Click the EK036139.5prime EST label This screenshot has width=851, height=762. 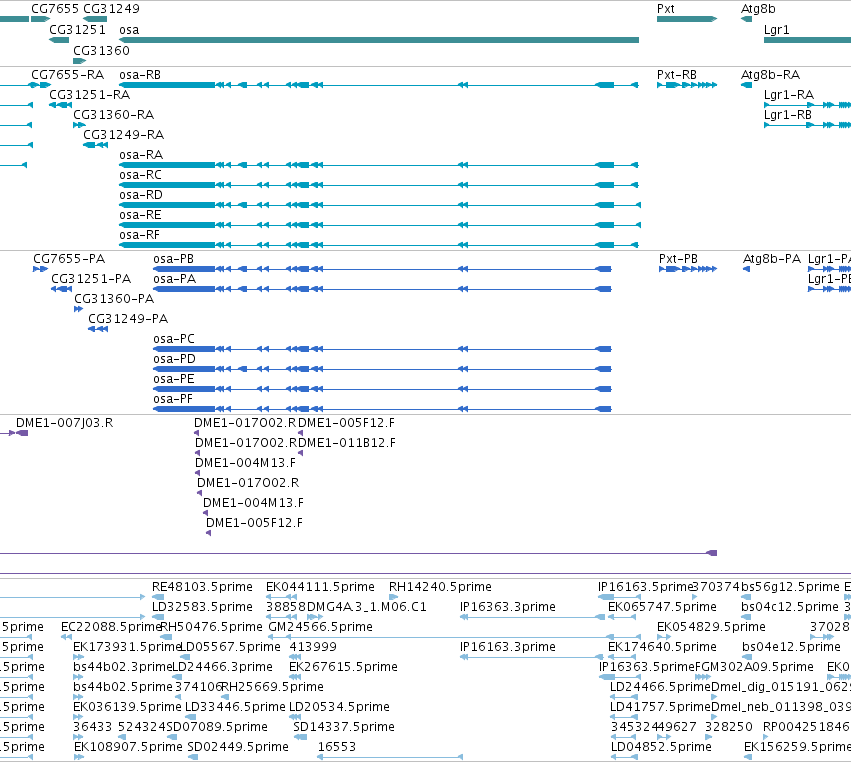pyautogui.click(x=127, y=707)
